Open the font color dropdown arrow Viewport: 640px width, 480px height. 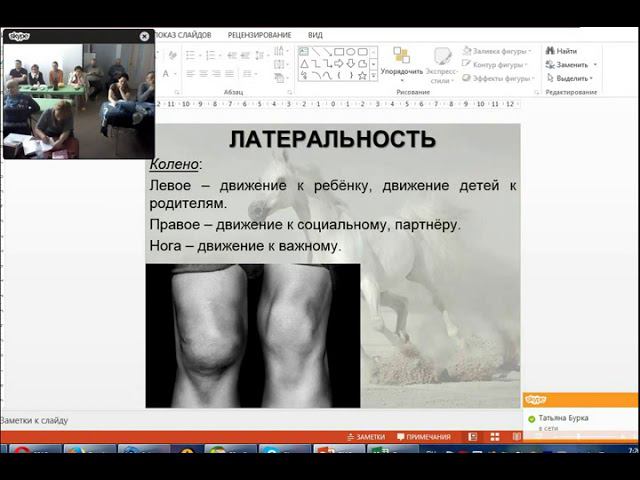pos(176,74)
